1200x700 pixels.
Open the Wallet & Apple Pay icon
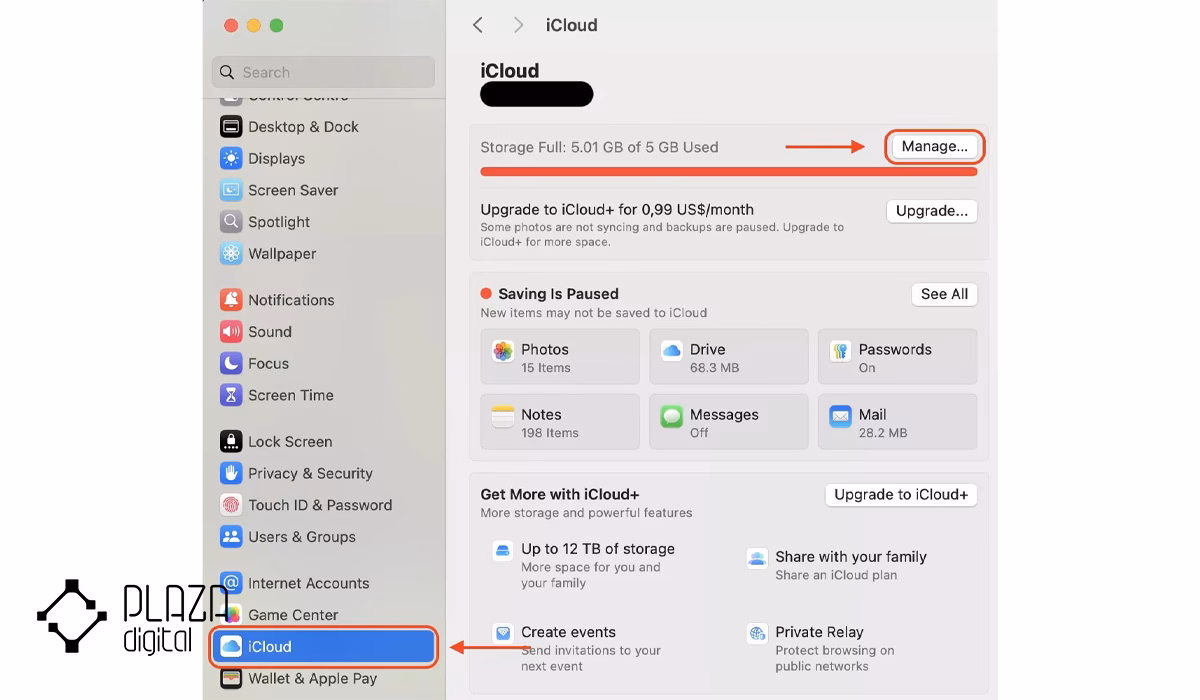(x=231, y=678)
